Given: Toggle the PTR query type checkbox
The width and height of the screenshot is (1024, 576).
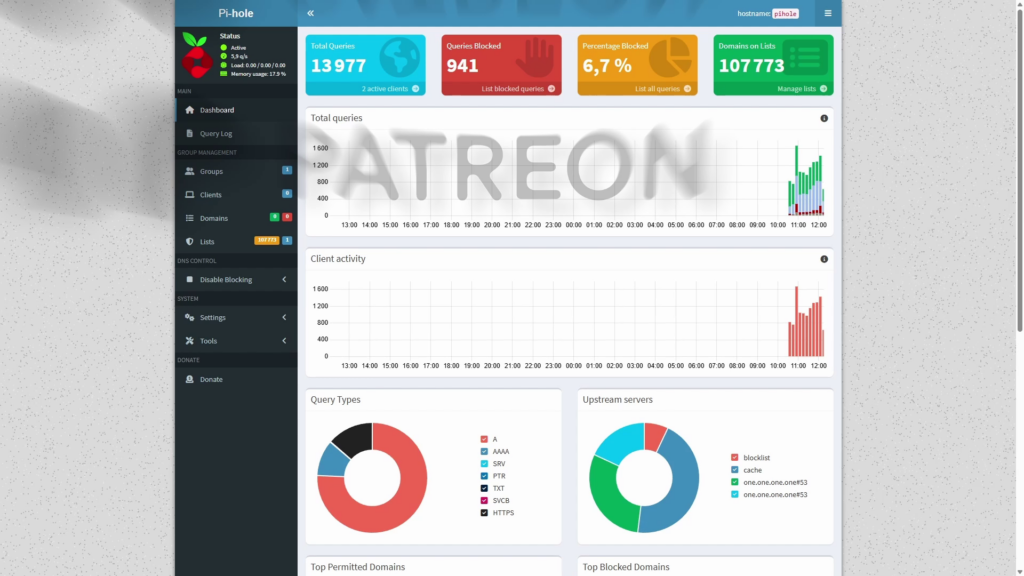Looking at the screenshot, I should tap(484, 476).
